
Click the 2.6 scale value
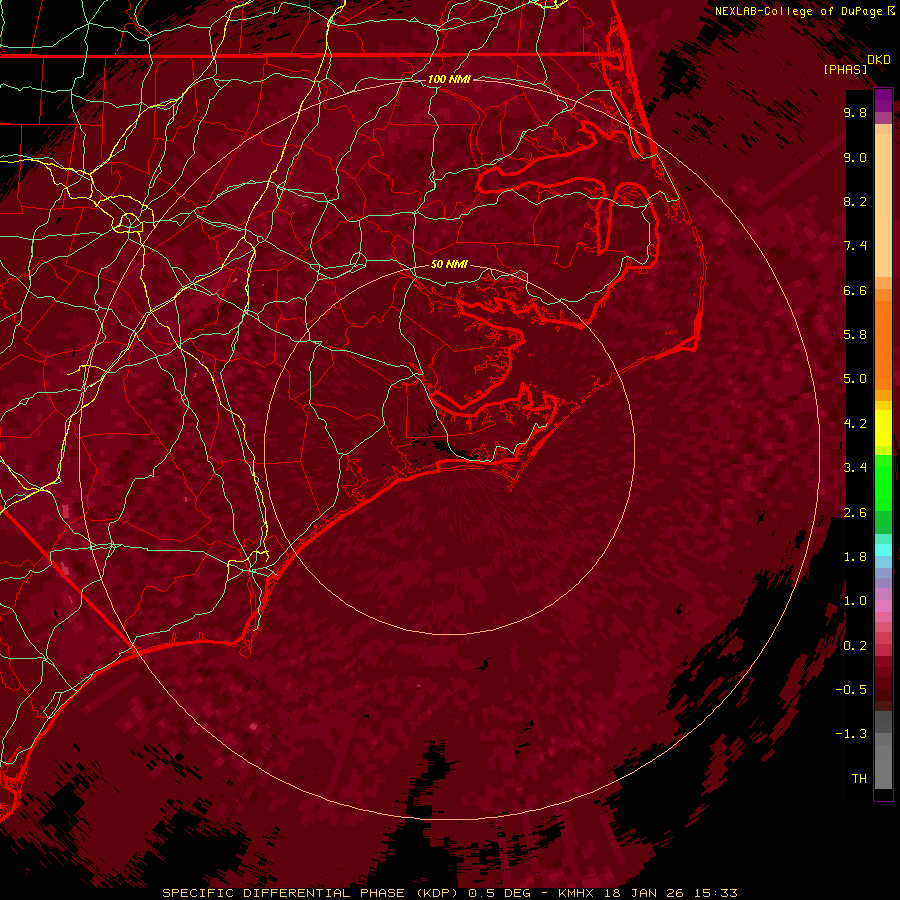[855, 513]
